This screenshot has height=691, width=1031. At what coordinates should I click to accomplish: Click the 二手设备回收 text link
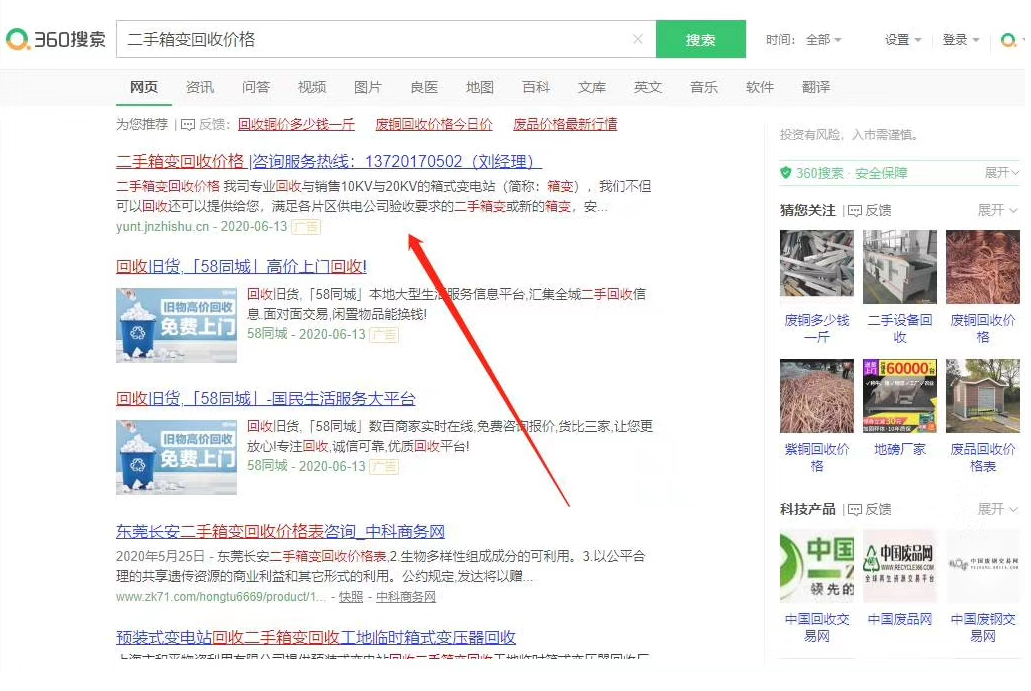900,329
